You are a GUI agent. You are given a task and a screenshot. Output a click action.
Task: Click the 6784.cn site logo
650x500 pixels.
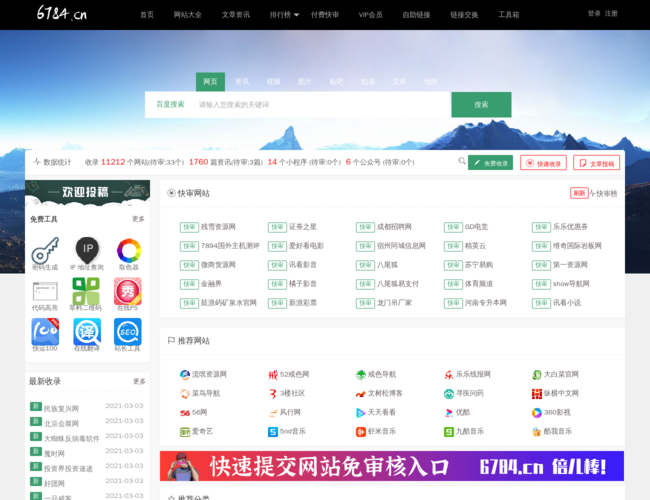click(x=62, y=13)
